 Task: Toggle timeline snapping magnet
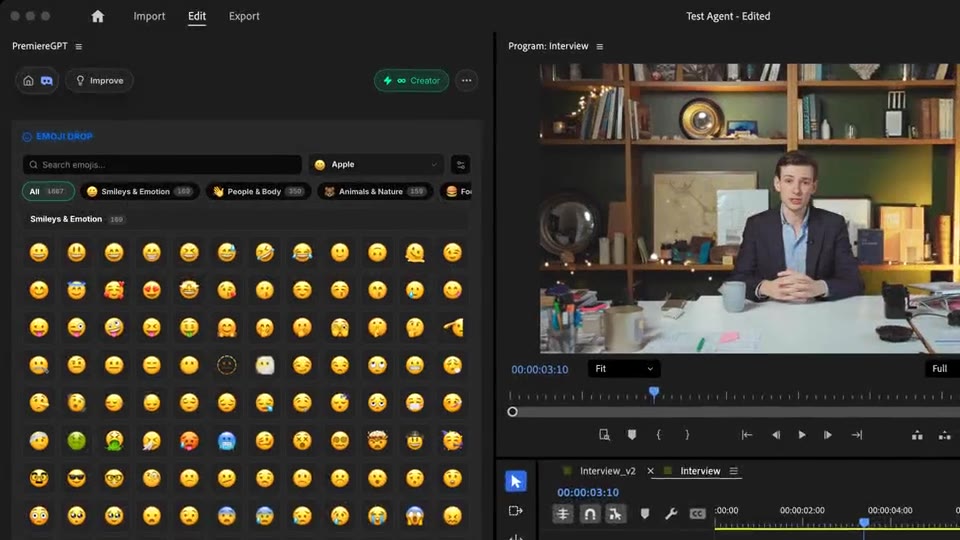590,514
